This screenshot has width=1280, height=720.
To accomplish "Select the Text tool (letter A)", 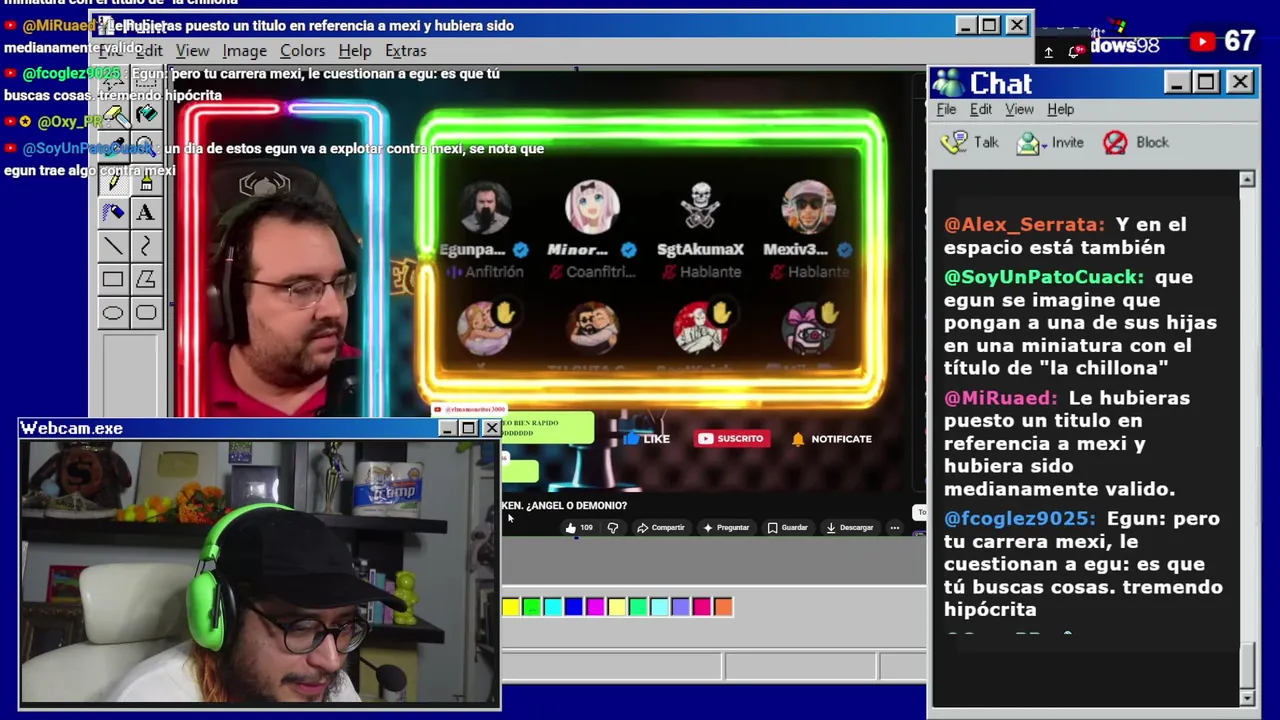I will [146, 213].
